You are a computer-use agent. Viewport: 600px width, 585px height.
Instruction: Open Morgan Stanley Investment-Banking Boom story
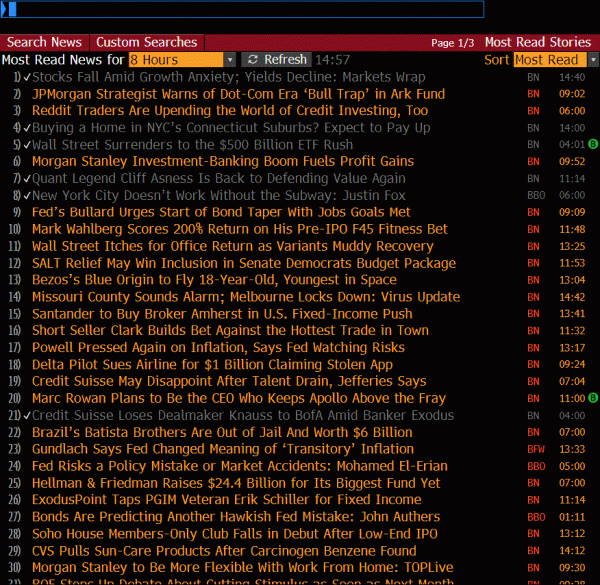coord(223,161)
